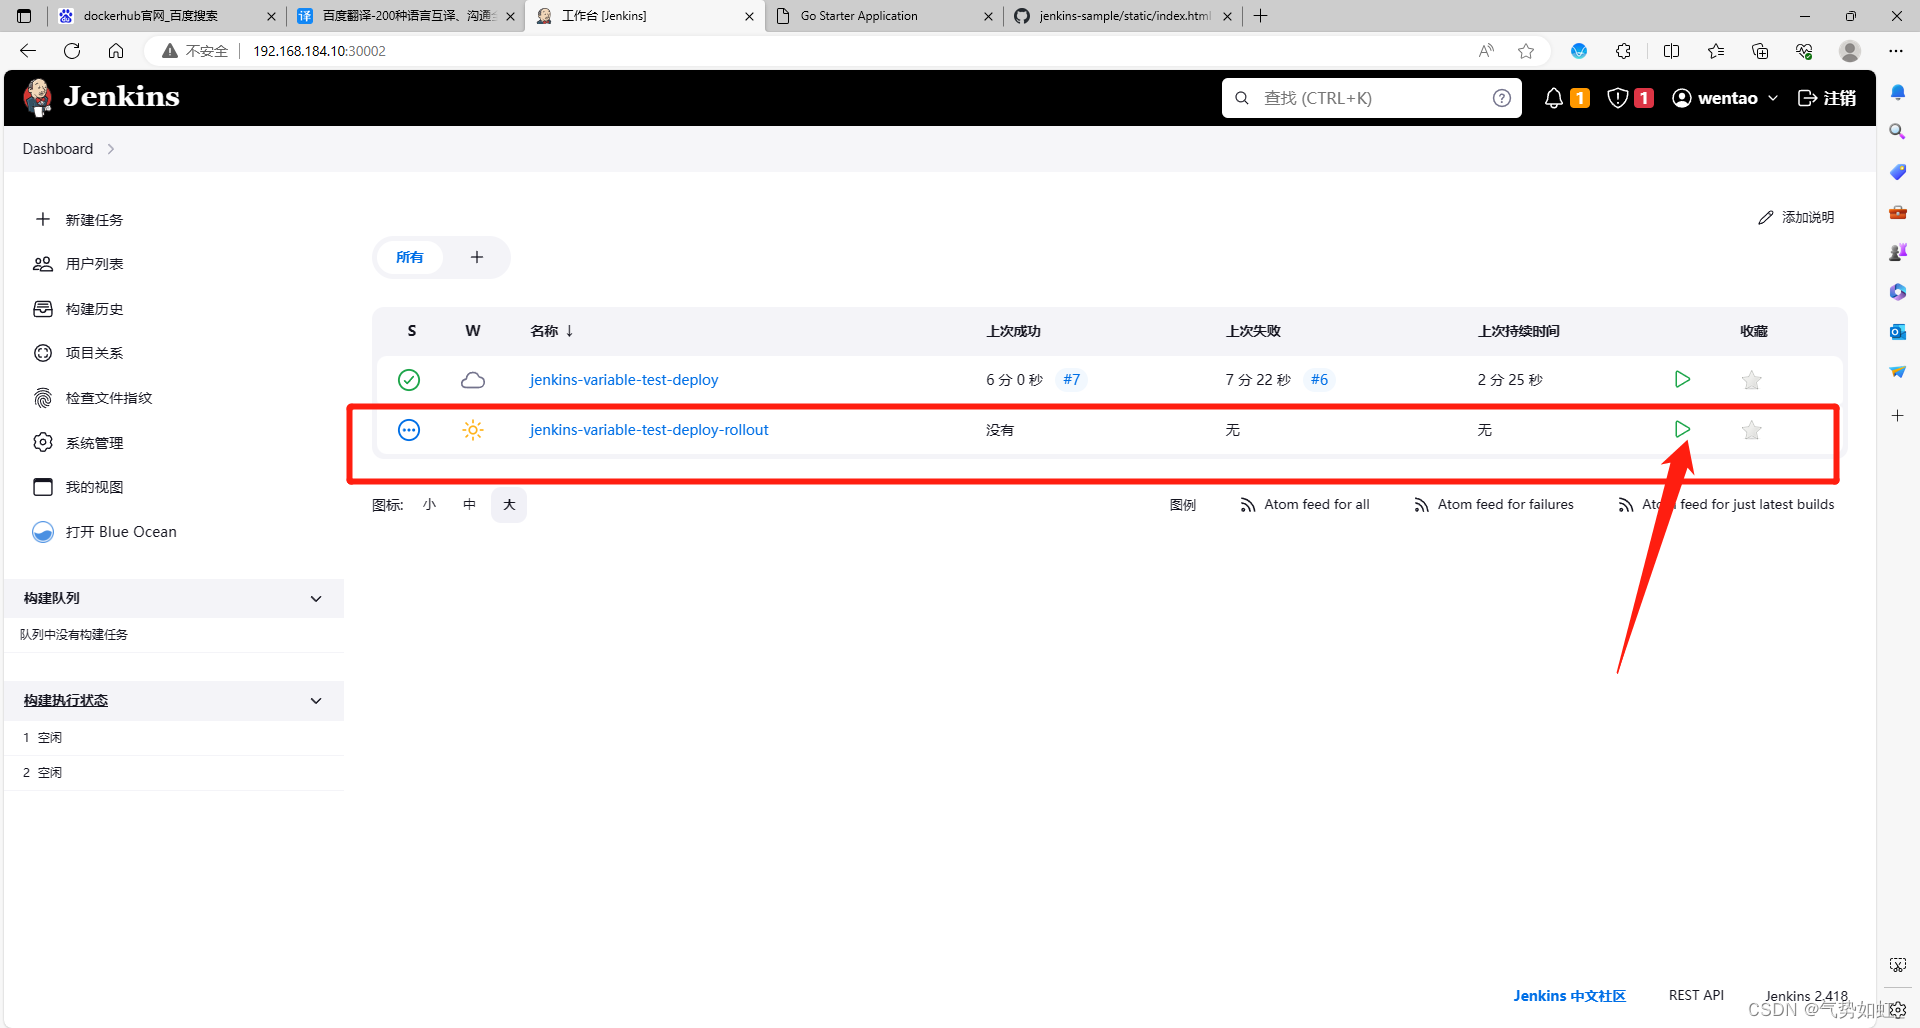Open Atom feed for all

[x=1305, y=505]
